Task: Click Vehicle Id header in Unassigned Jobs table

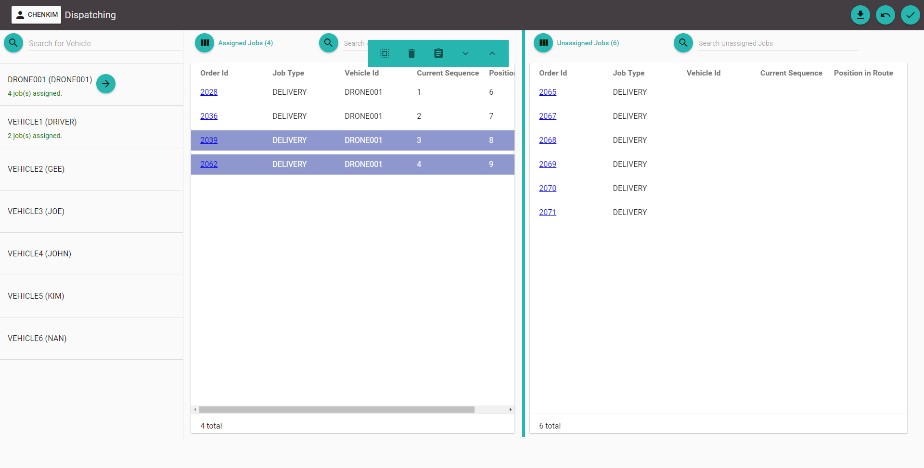Action: [704, 73]
